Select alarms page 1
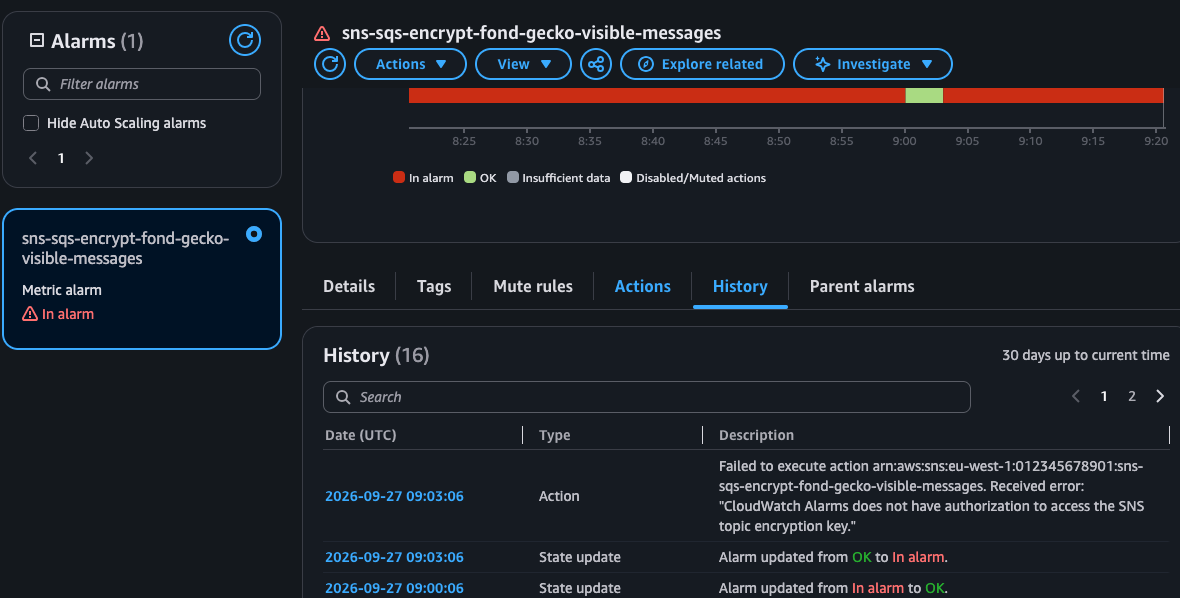The height and width of the screenshot is (598, 1180). 61,158
